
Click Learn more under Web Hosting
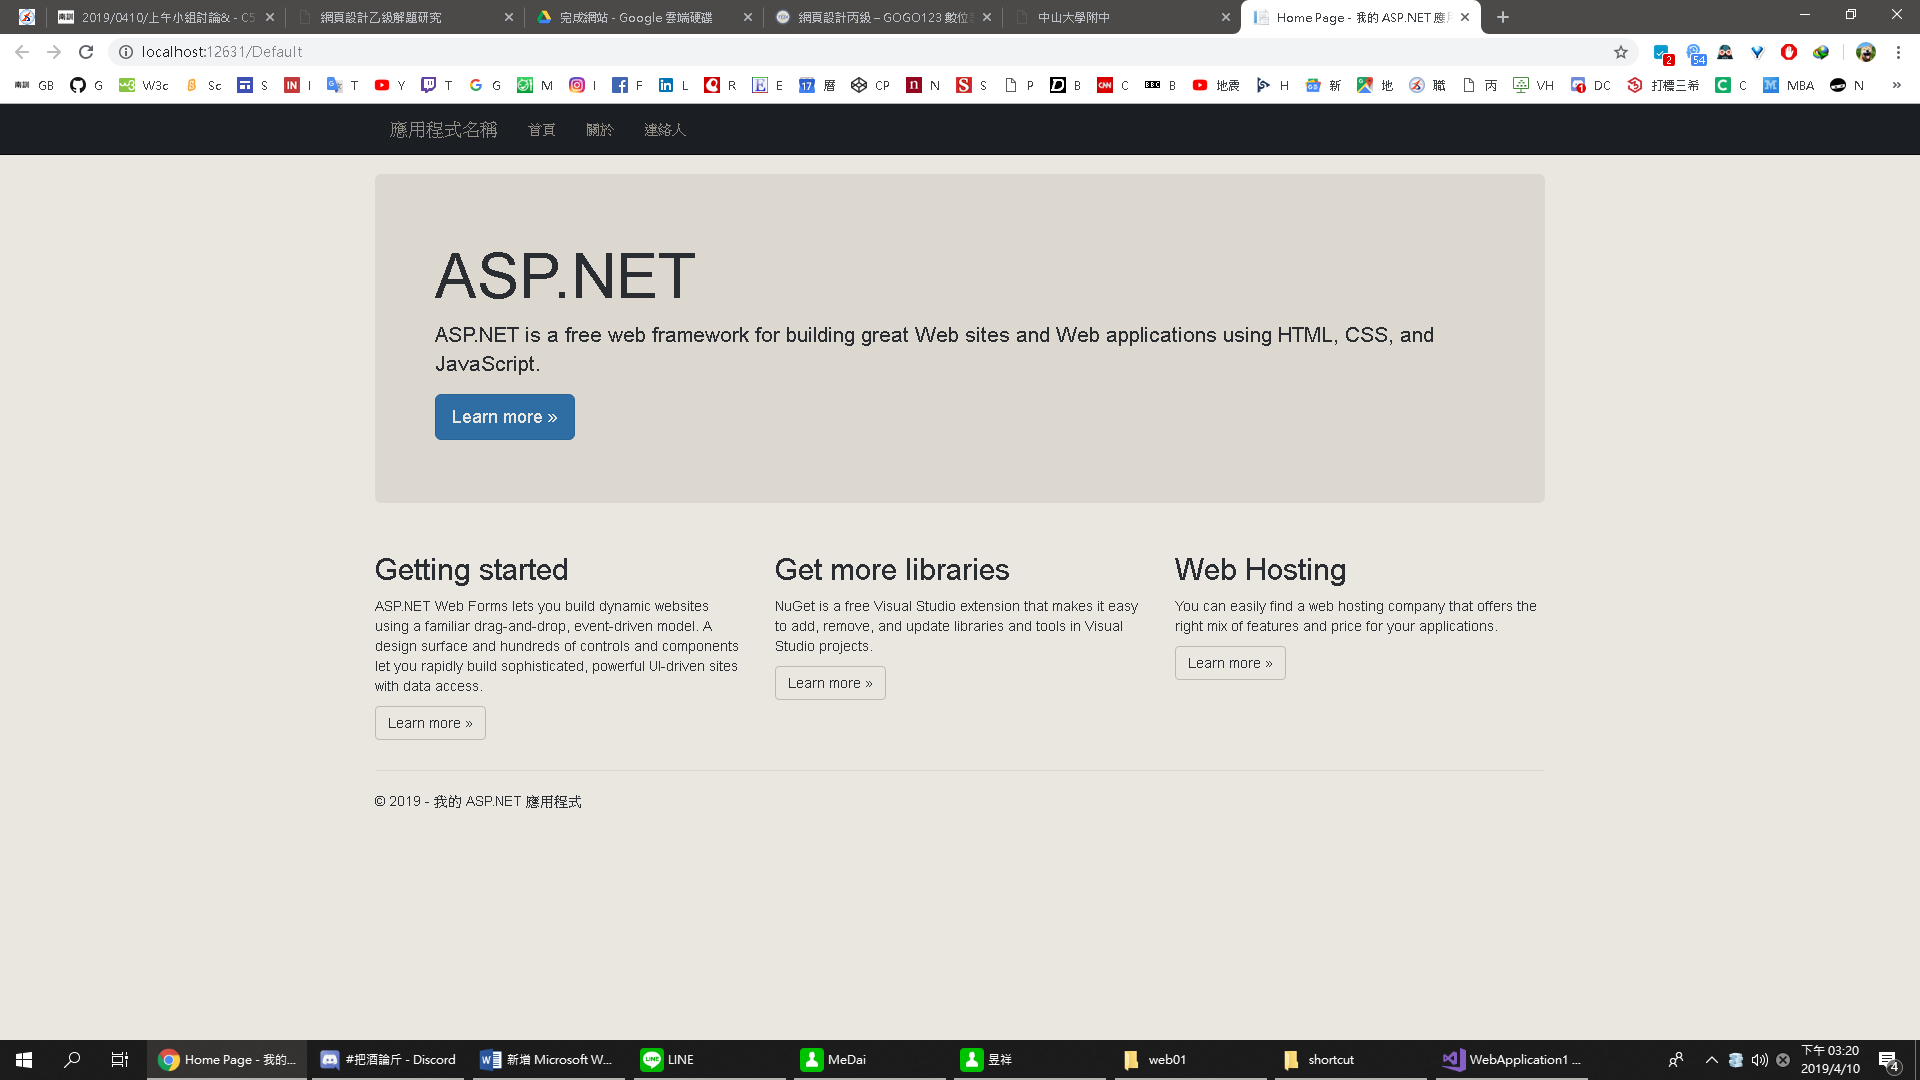coord(1230,663)
